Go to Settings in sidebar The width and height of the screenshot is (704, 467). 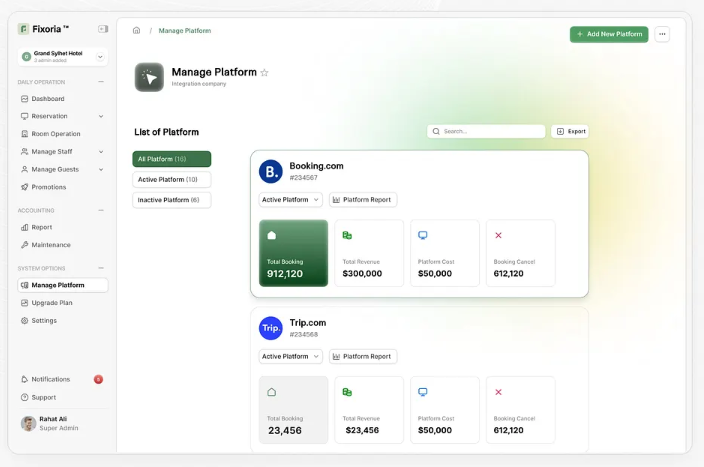pos(44,321)
